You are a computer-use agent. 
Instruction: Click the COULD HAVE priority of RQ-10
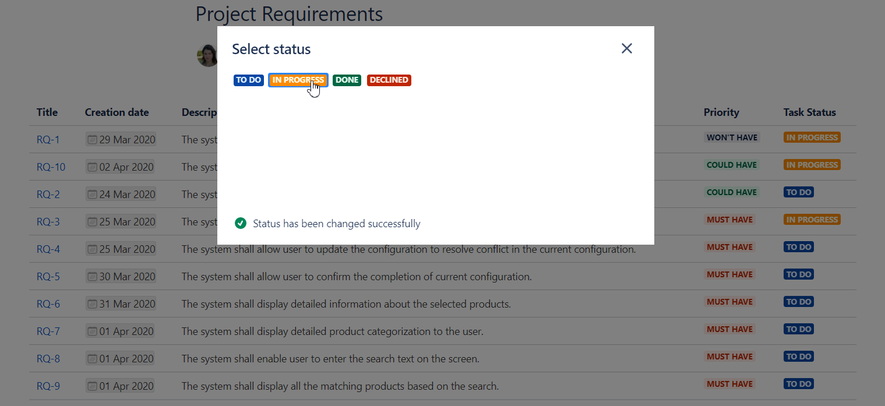pyautogui.click(x=731, y=165)
